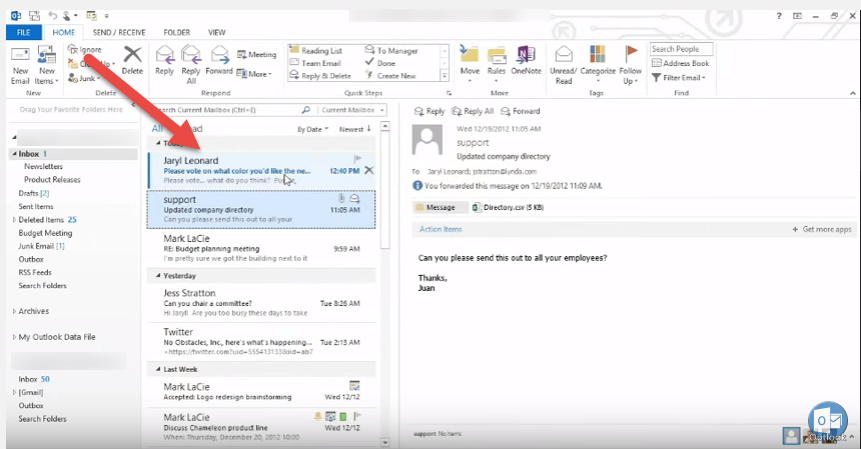Click the Undo arrow in quick access toolbar
861x449 pixels.
(53, 15)
